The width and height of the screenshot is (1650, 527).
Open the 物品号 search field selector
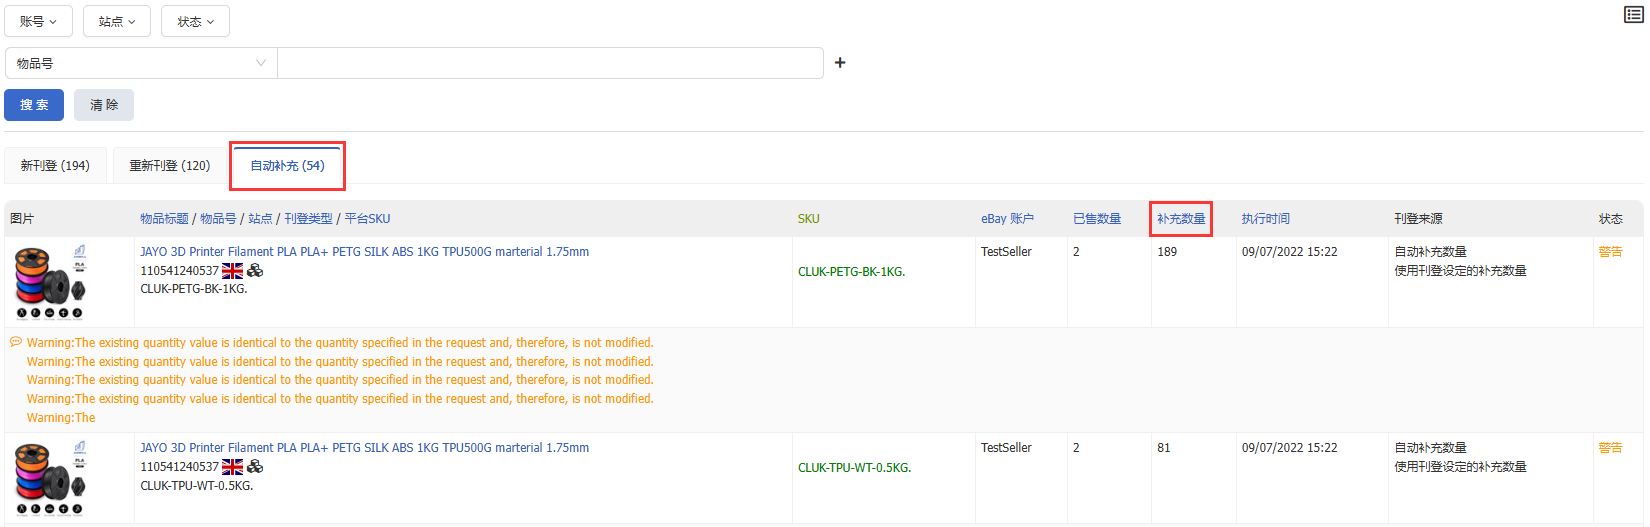[x=141, y=63]
